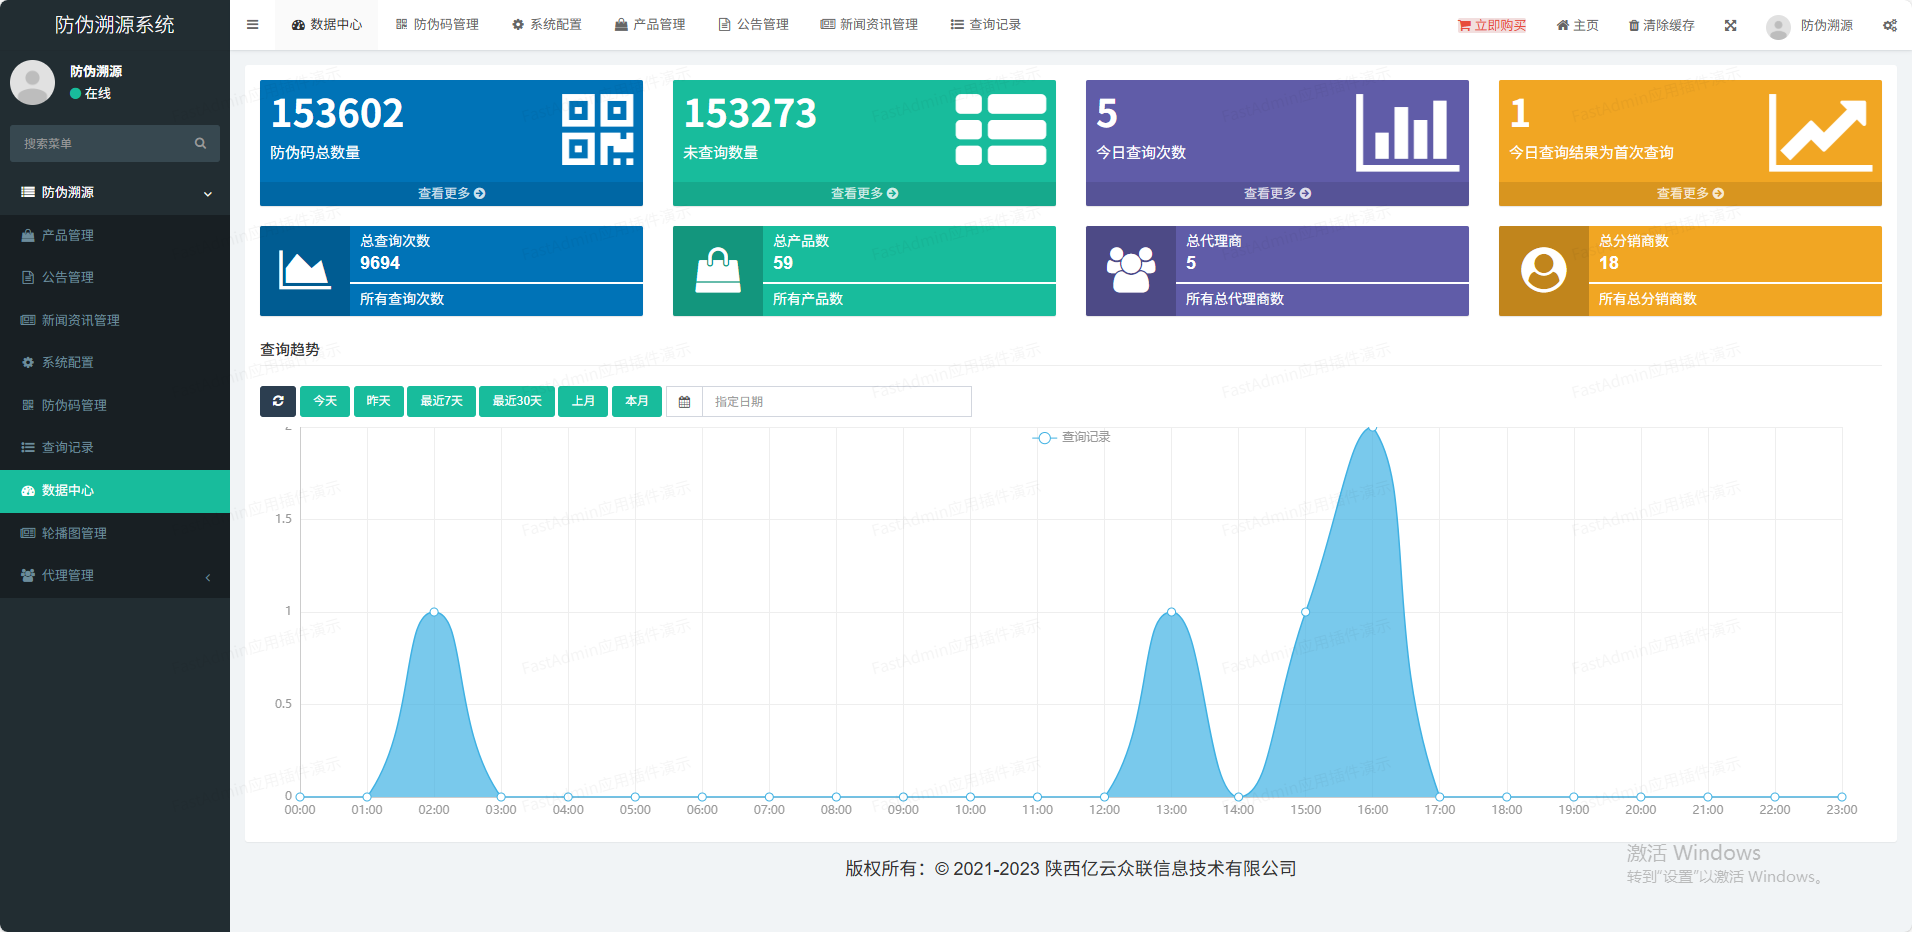1912x932 pixels.
Task: Toggle fullscreen with the expand arrows icon
Action: coord(1730,26)
